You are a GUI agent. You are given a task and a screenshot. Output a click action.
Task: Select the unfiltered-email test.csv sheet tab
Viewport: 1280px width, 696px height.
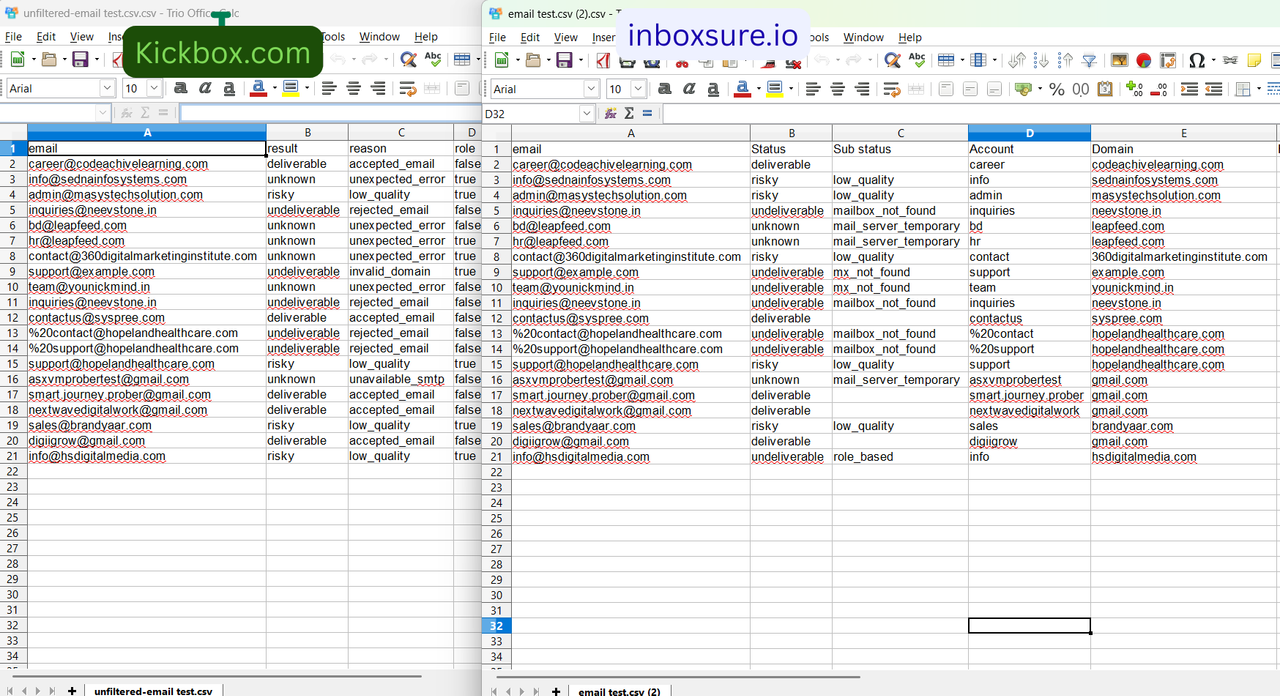pyautogui.click(x=153, y=691)
